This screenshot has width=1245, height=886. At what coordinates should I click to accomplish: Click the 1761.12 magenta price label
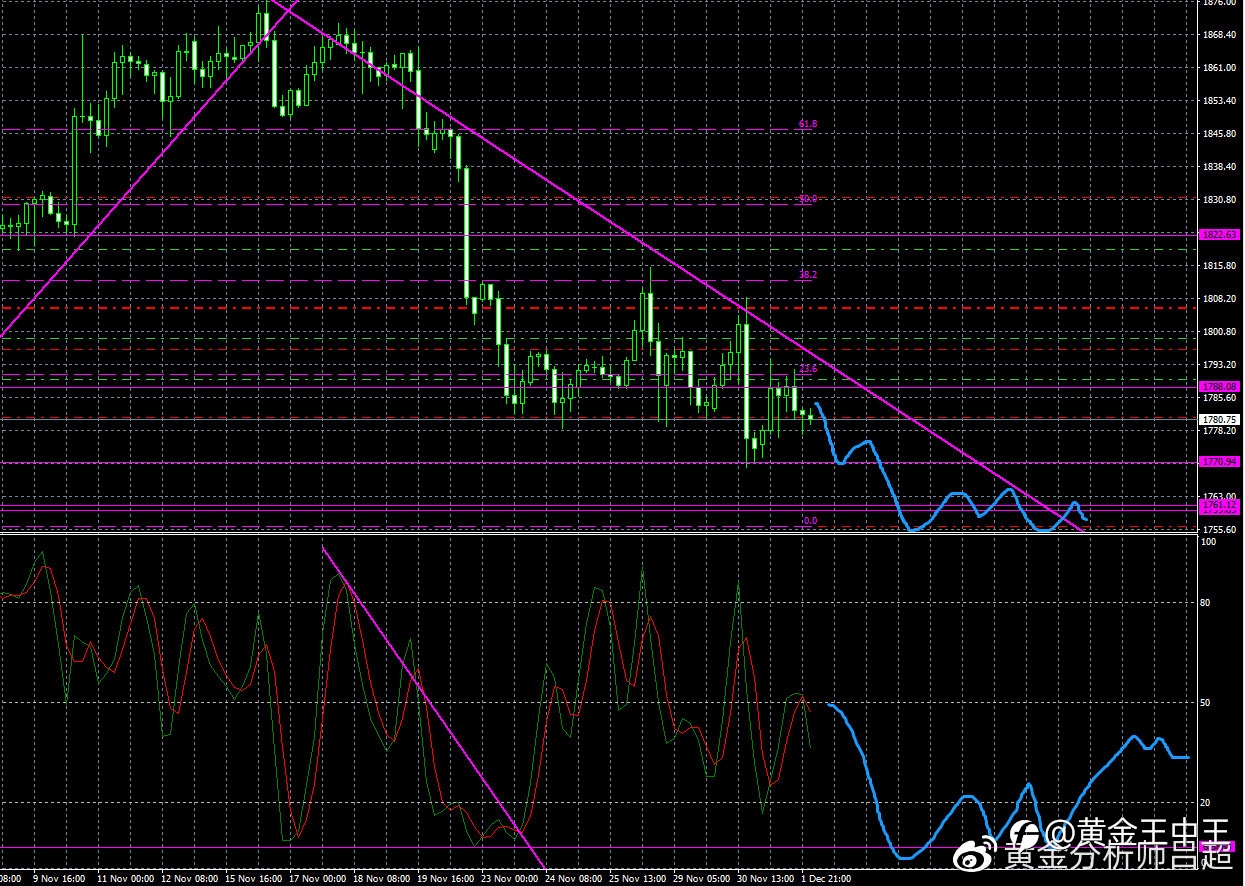click(1220, 505)
